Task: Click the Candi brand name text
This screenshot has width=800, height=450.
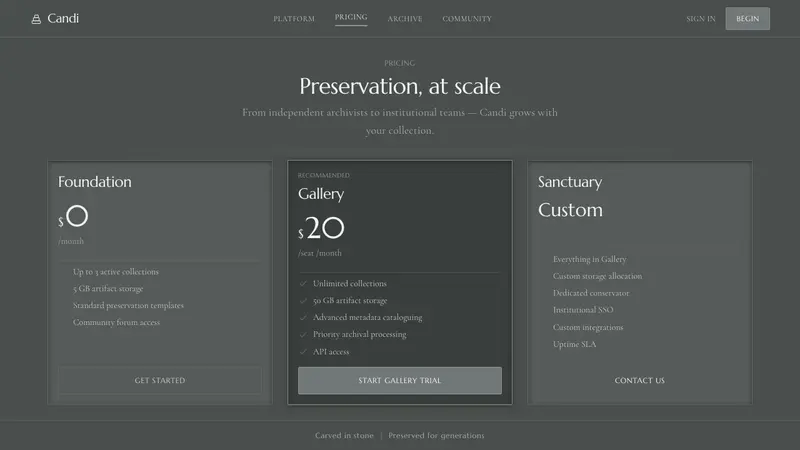Action: coord(63,18)
